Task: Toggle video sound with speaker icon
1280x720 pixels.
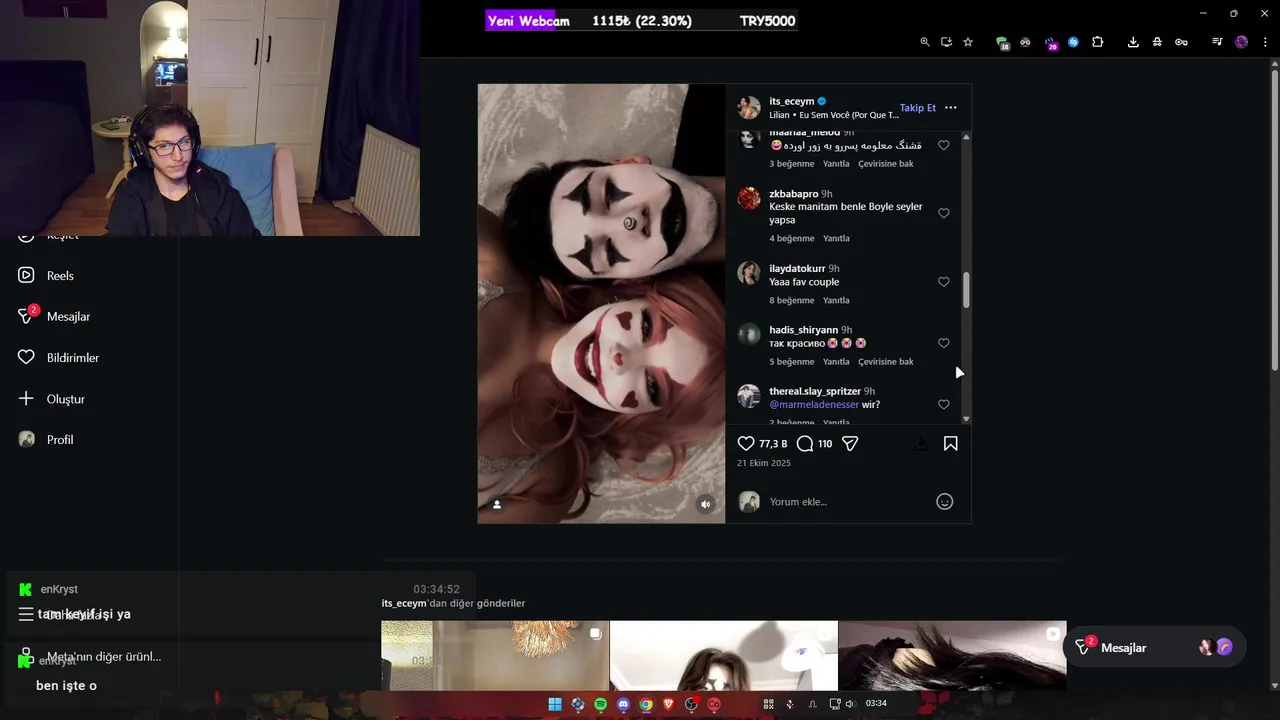Action: pos(705,504)
